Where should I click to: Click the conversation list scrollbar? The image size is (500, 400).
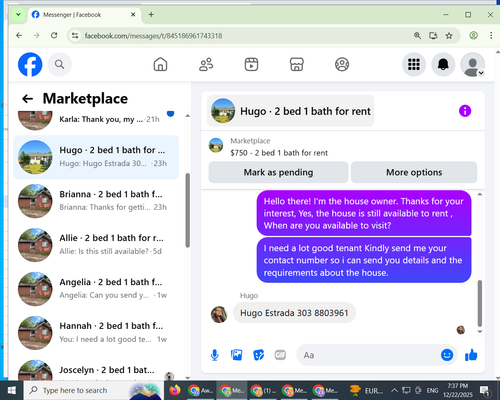pos(188,210)
